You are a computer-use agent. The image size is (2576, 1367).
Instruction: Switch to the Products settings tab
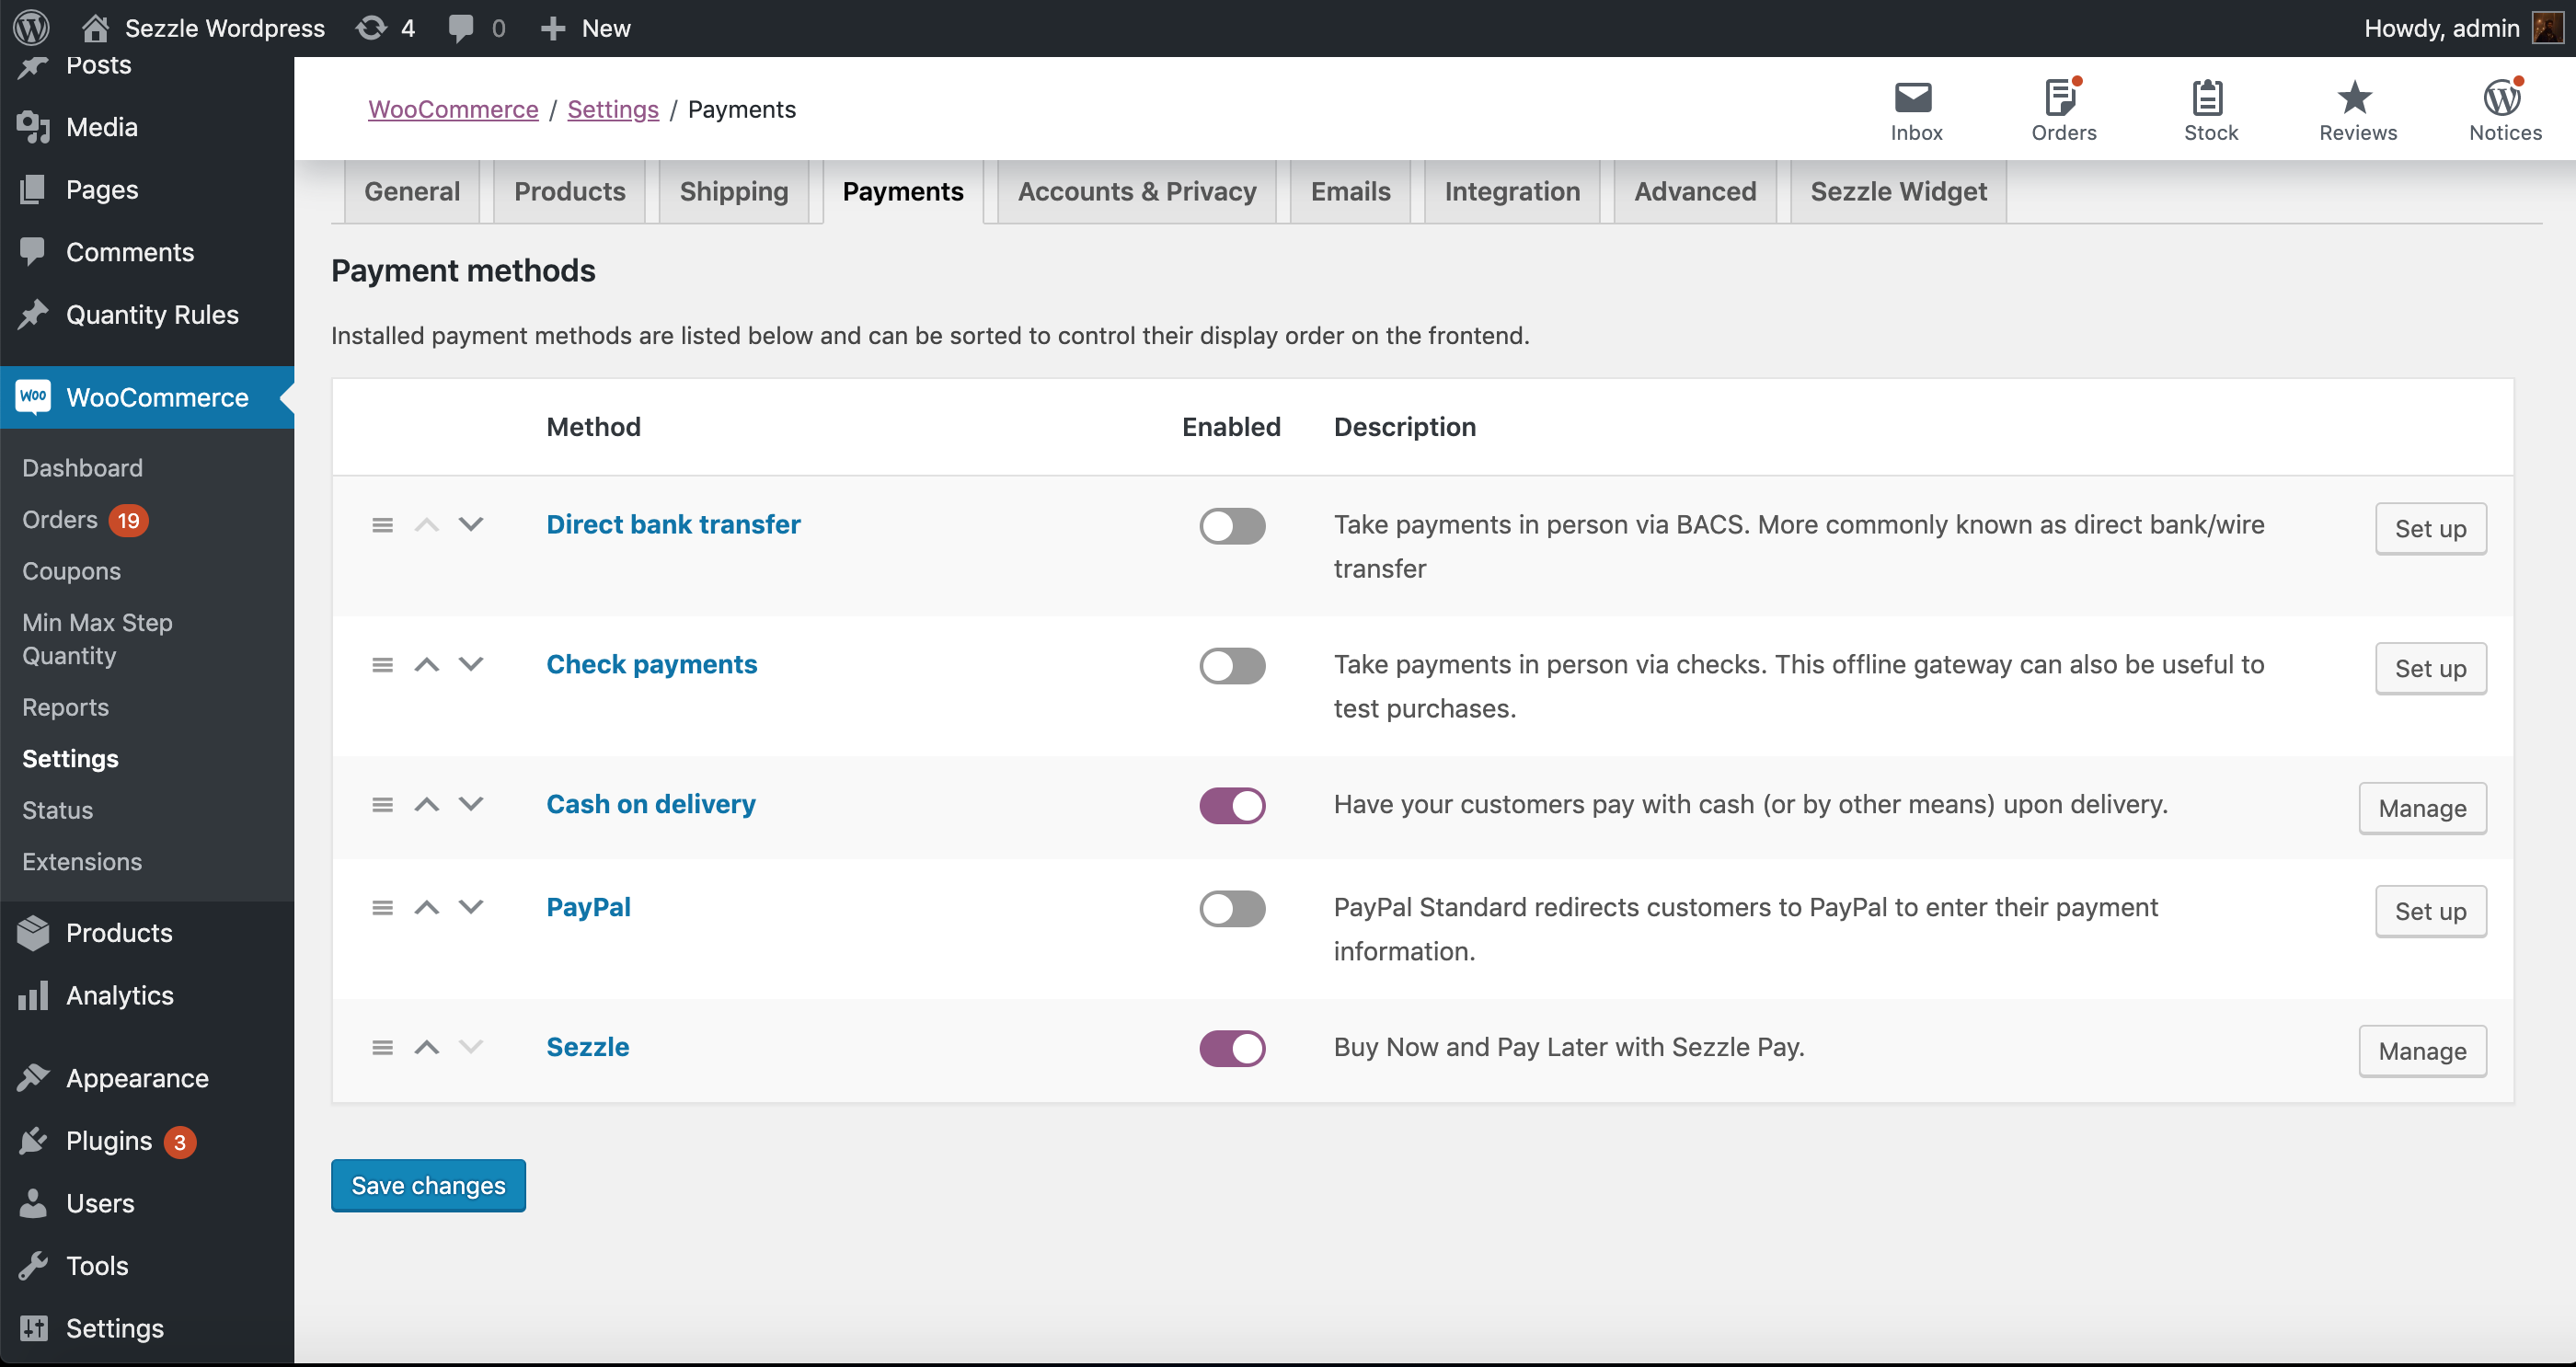570,192
